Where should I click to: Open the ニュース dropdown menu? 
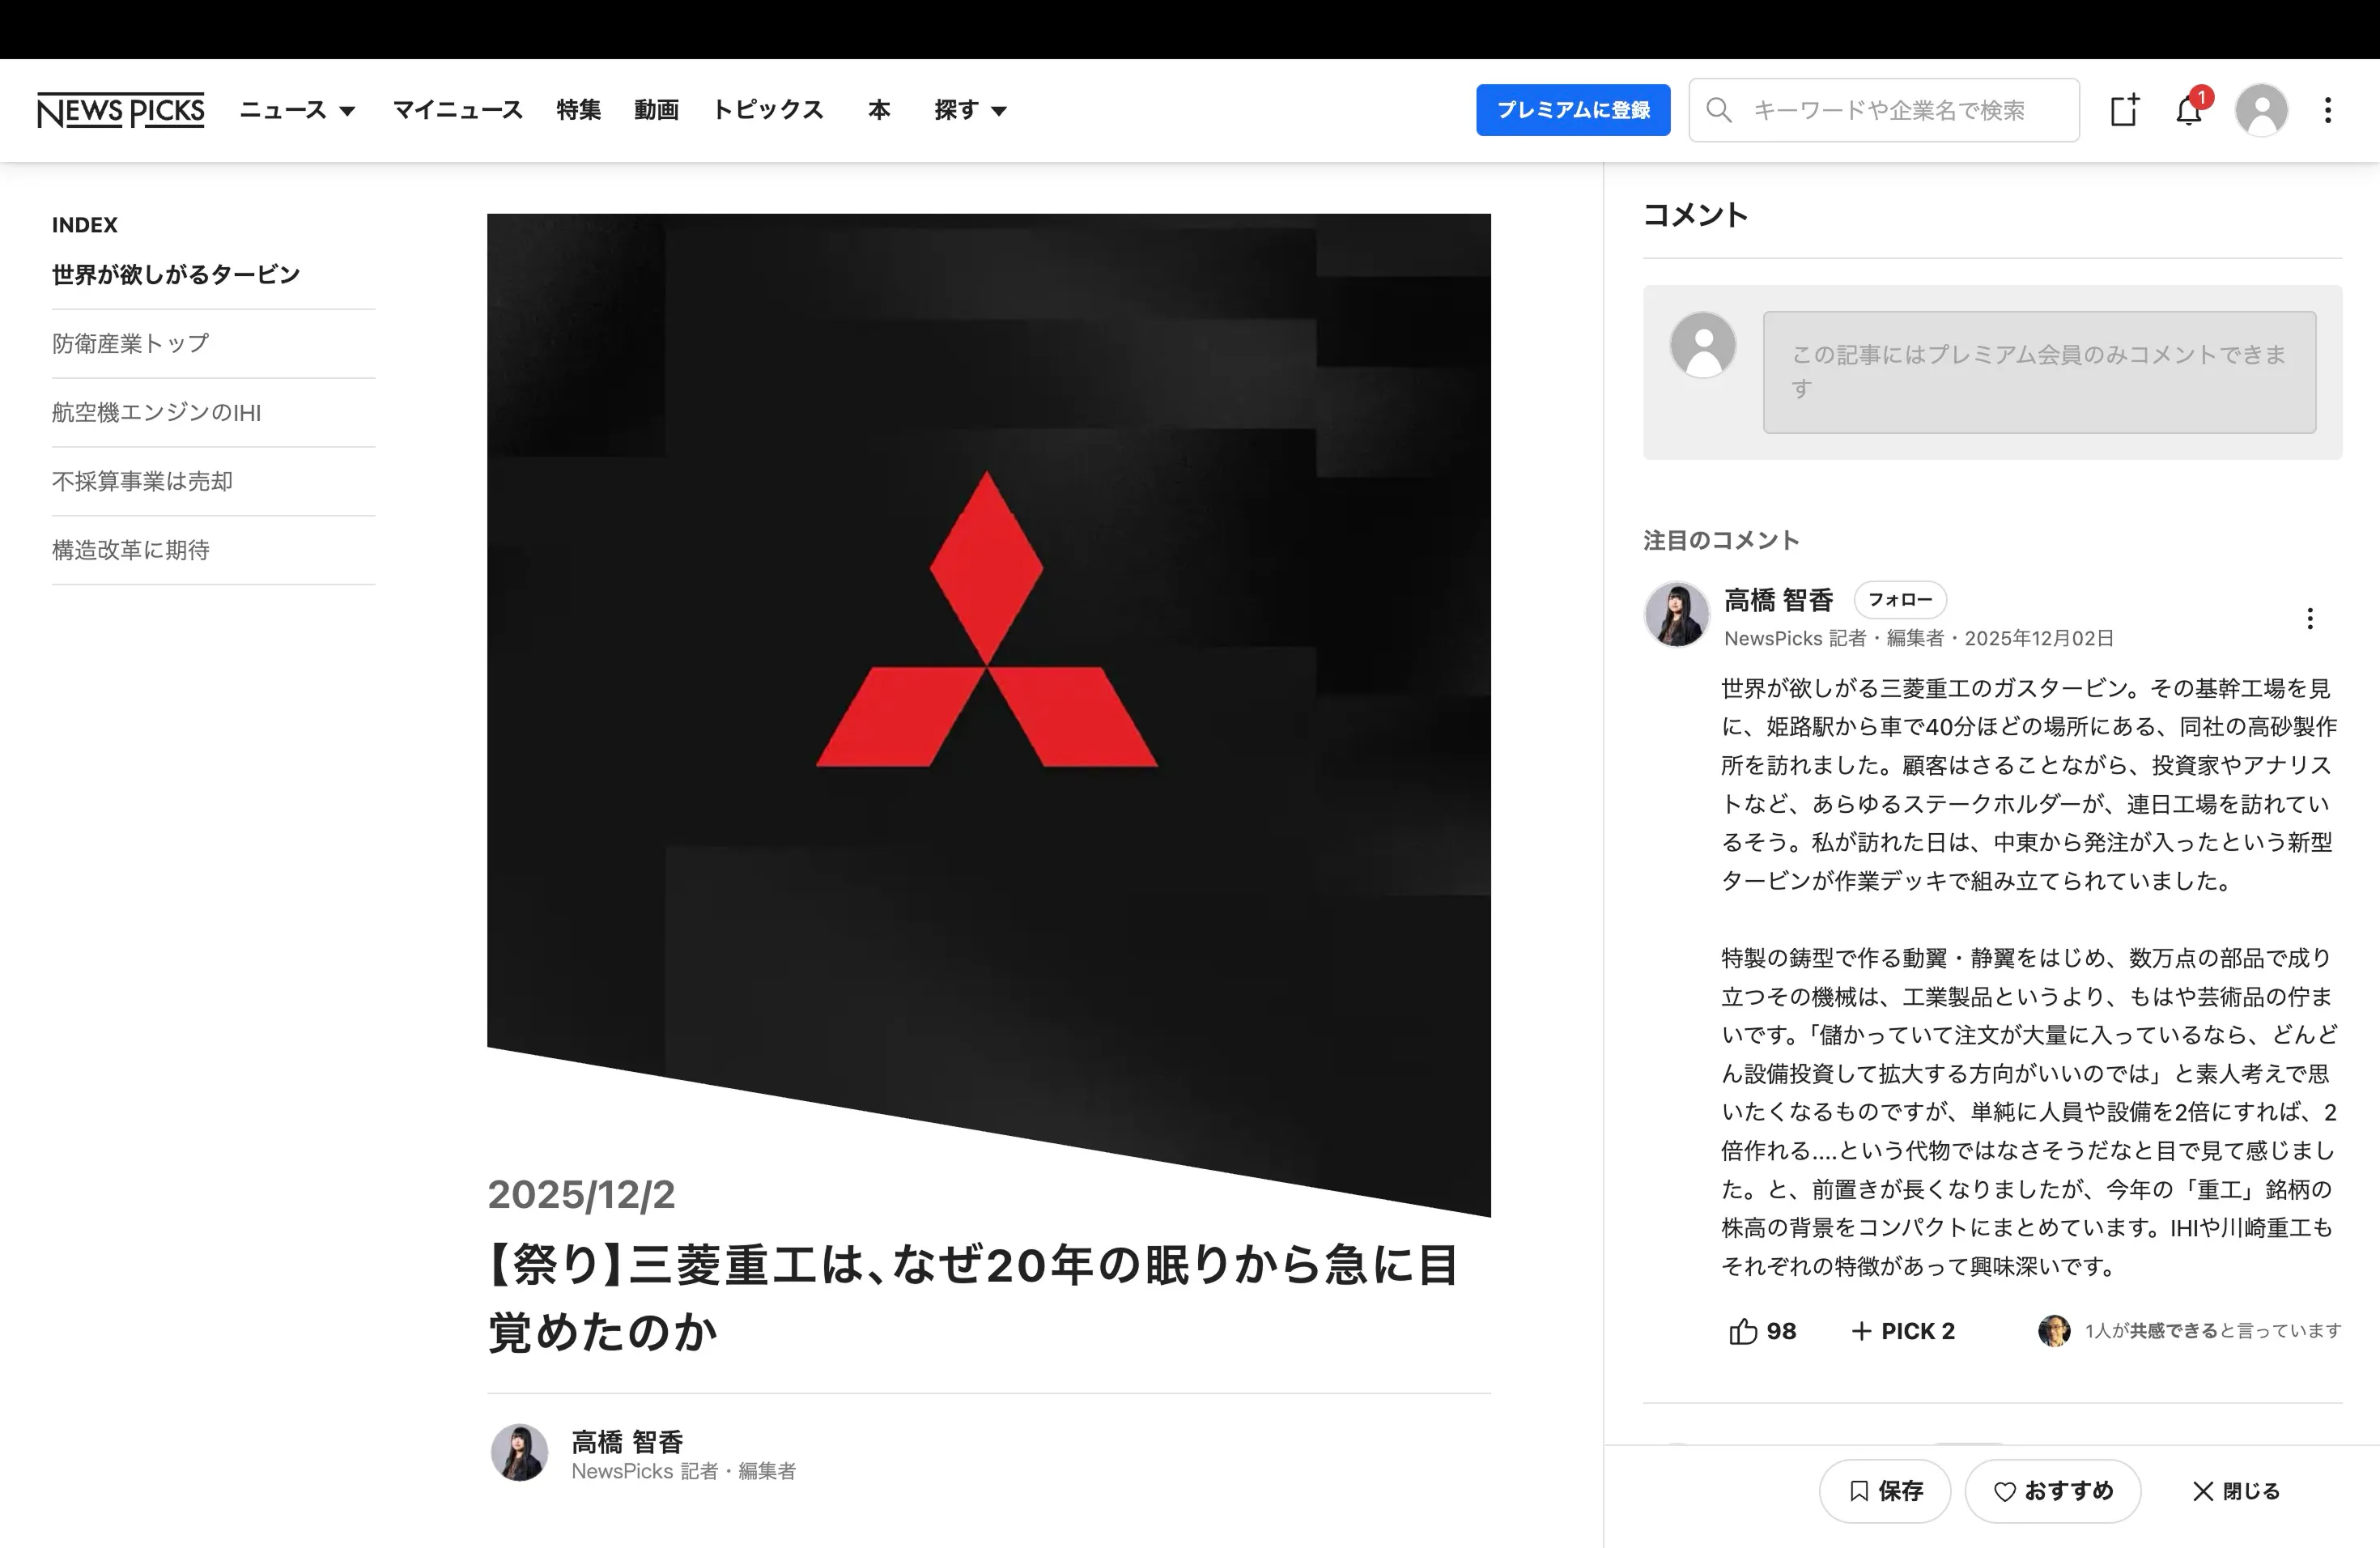[297, 110]
